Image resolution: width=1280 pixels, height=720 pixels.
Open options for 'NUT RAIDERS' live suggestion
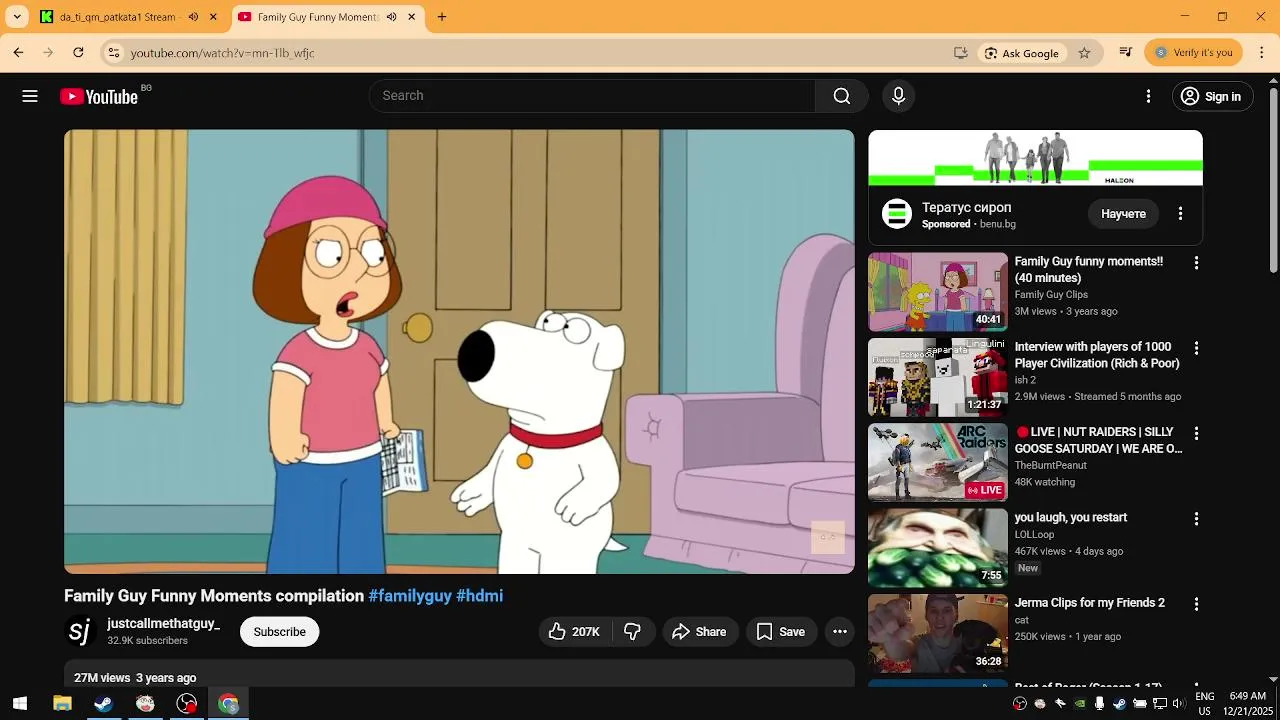coord(1196,434)
